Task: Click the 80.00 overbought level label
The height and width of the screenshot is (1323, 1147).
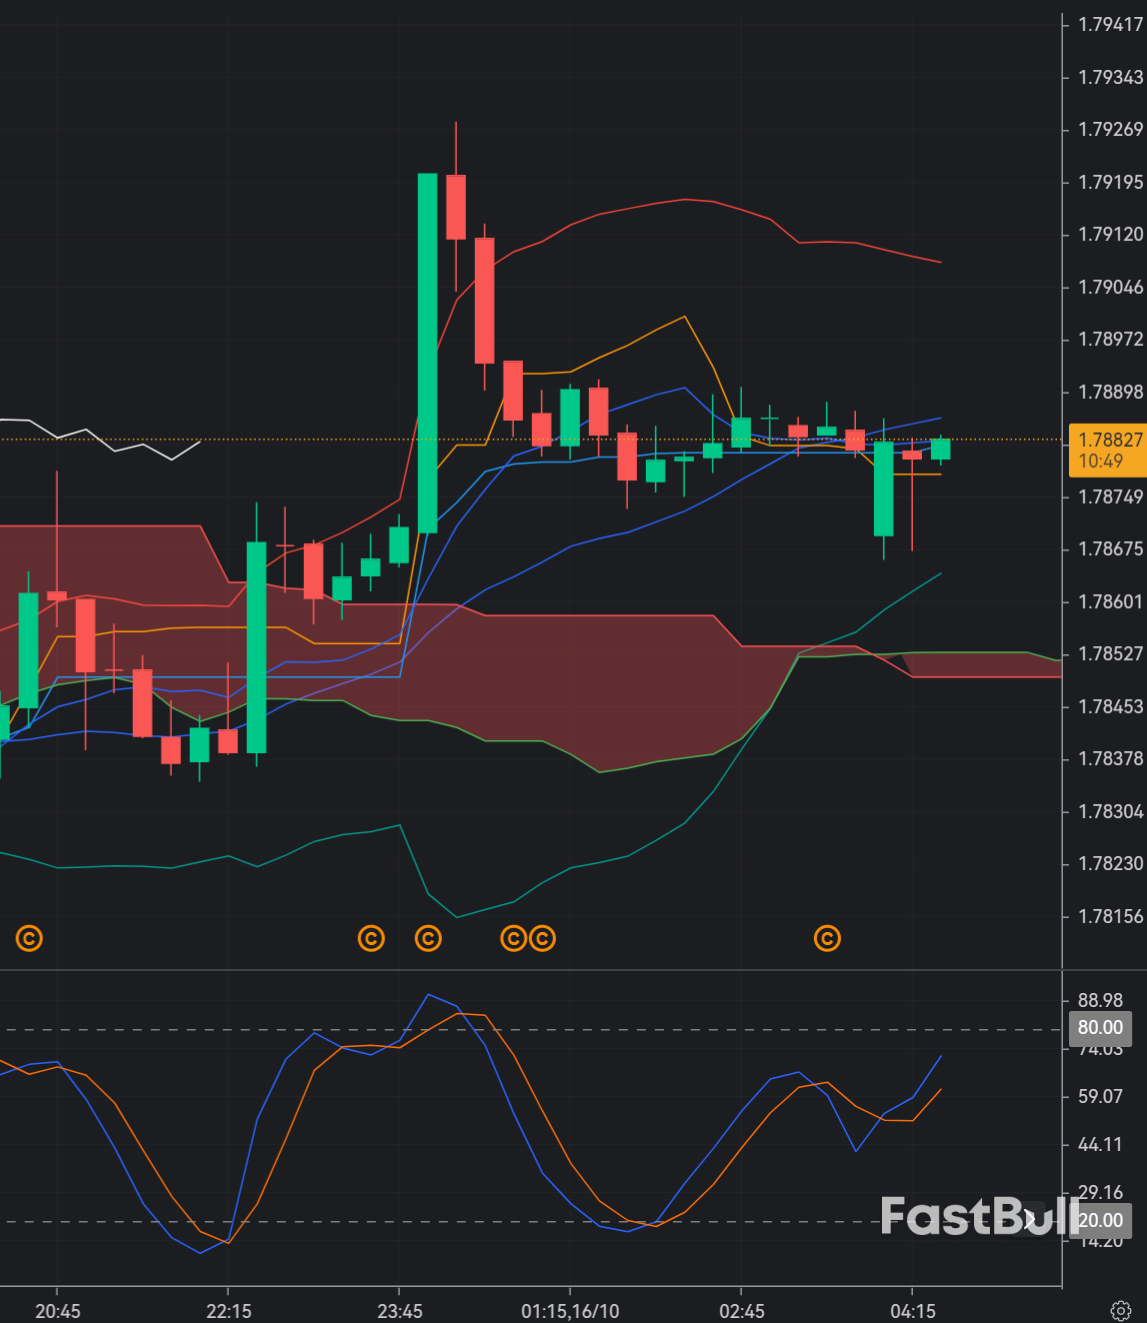Action: 1100,1027
